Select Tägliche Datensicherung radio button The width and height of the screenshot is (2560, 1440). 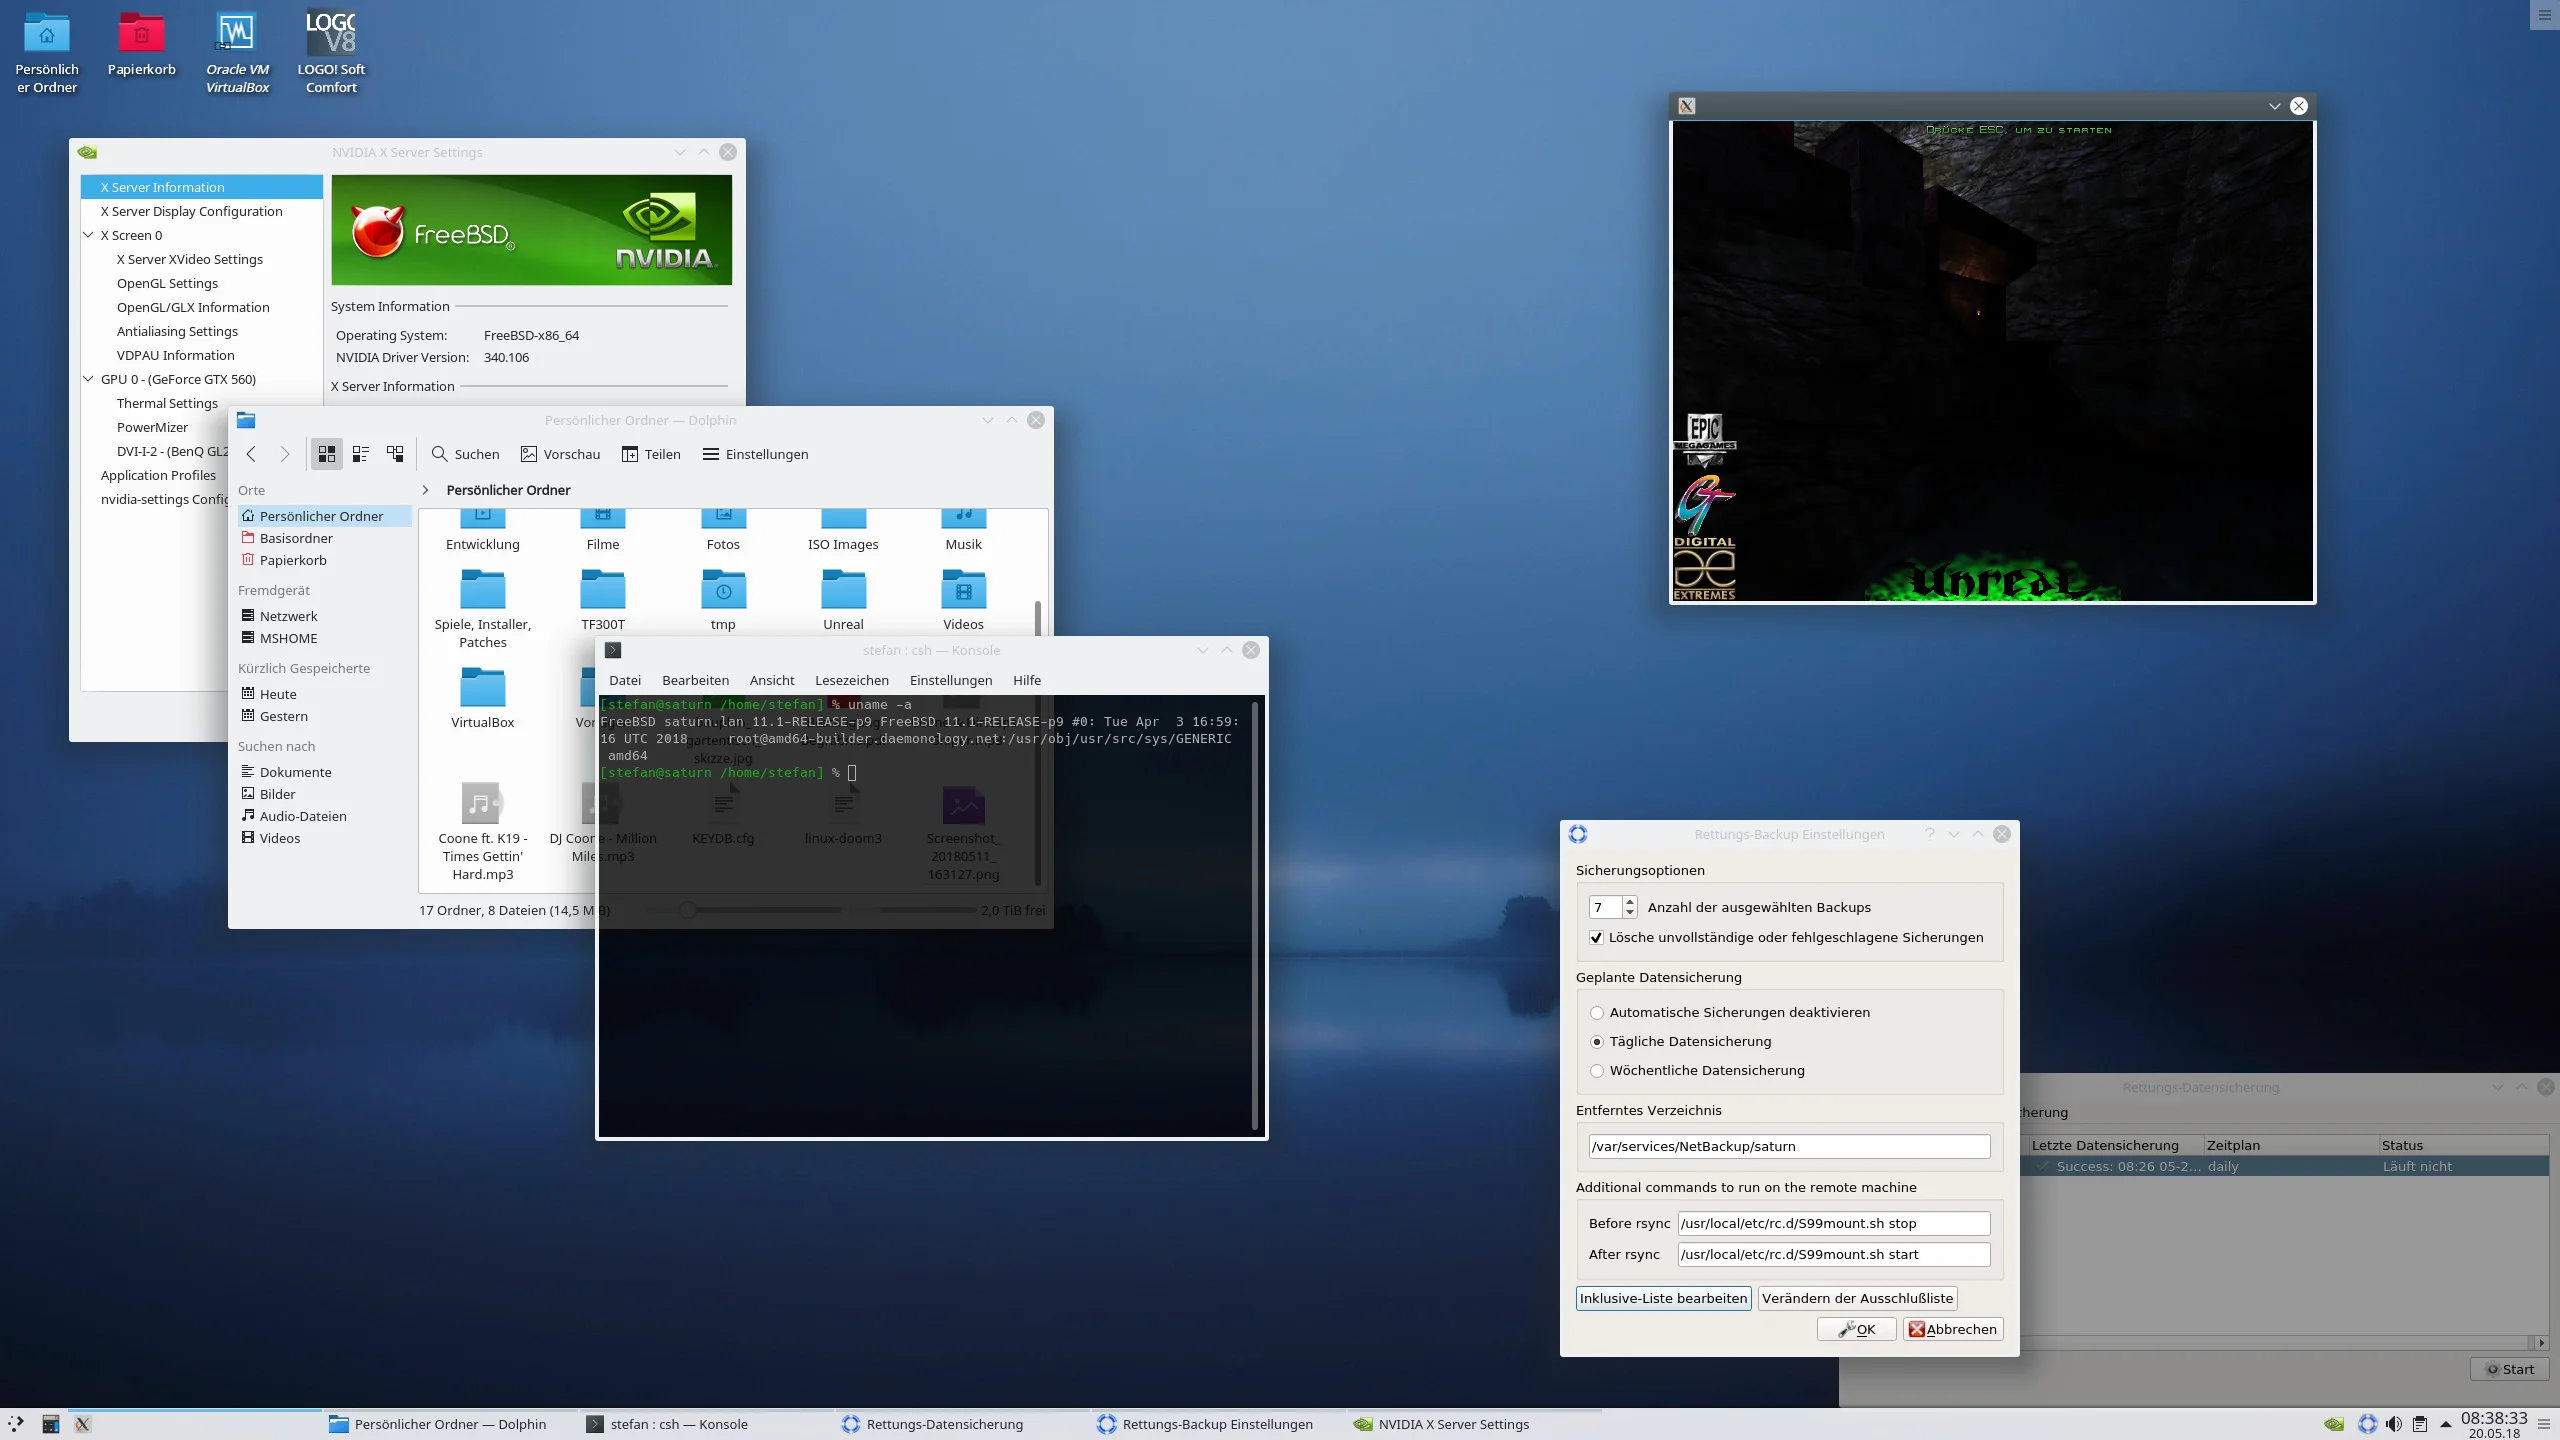[x=1597, y=1042]
